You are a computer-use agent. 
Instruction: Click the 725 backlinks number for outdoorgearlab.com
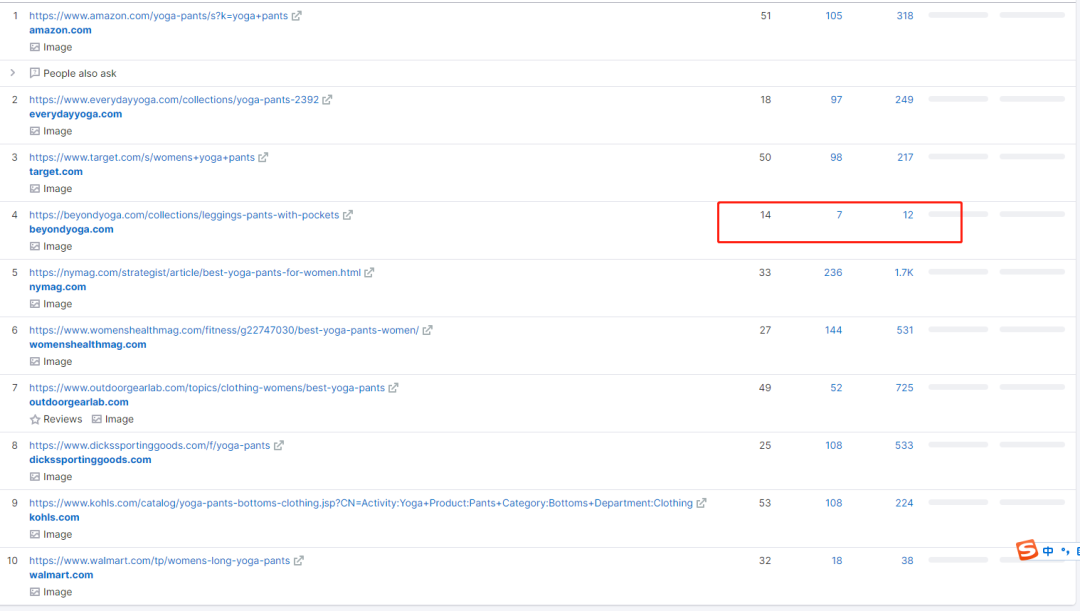904,388
